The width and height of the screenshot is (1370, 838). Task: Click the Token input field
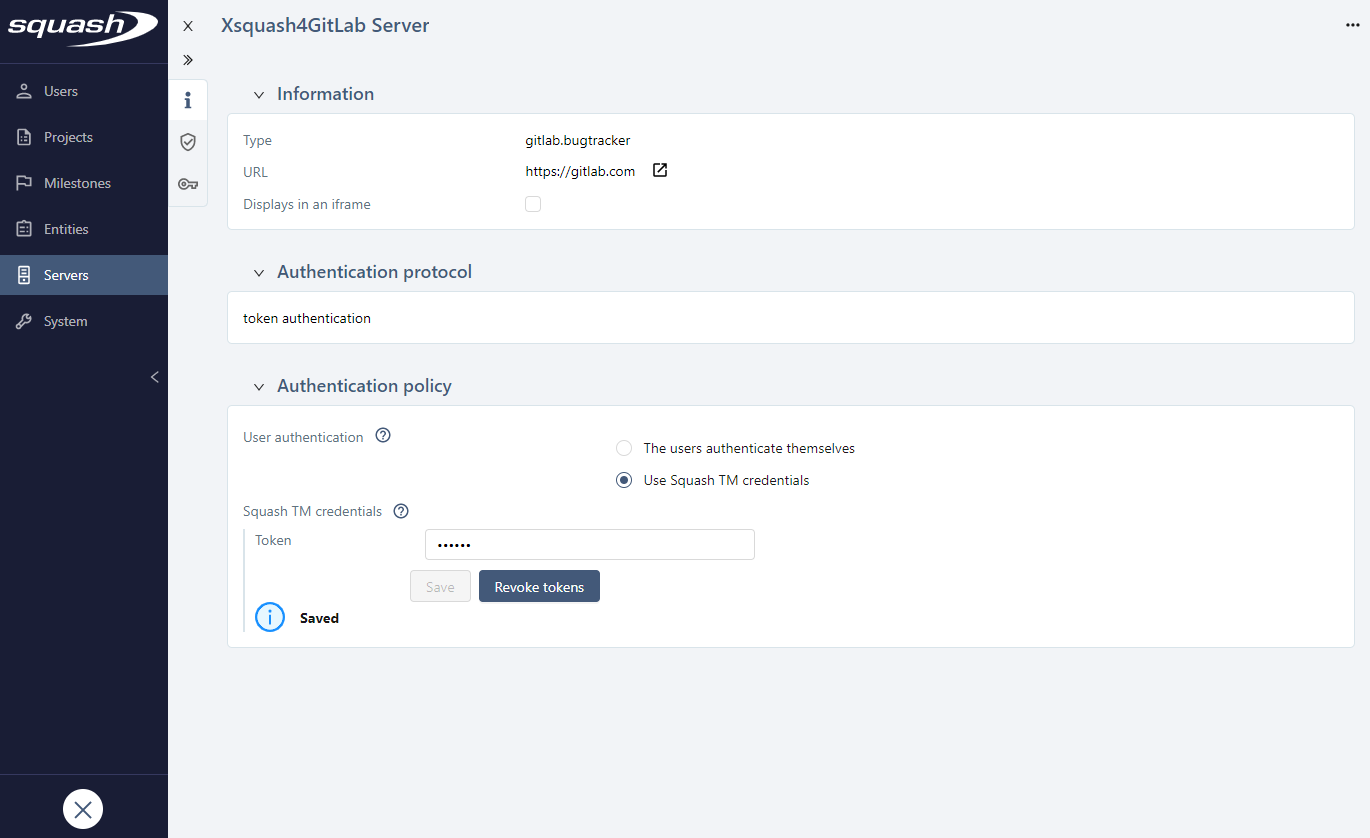(x=589, y=544)
